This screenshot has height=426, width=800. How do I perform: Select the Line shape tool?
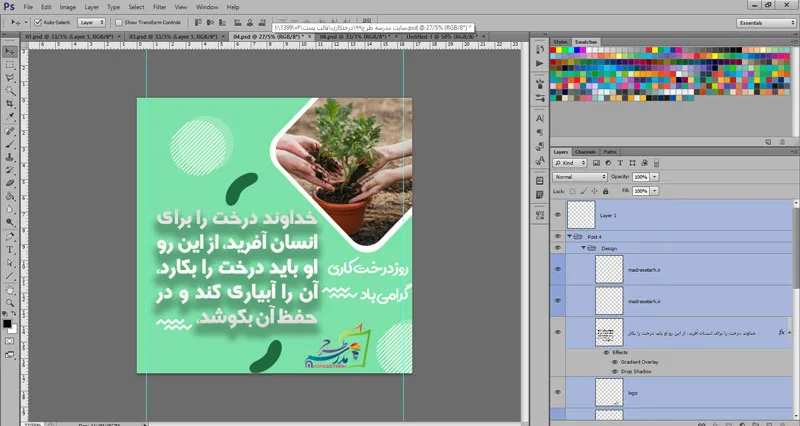9,276
